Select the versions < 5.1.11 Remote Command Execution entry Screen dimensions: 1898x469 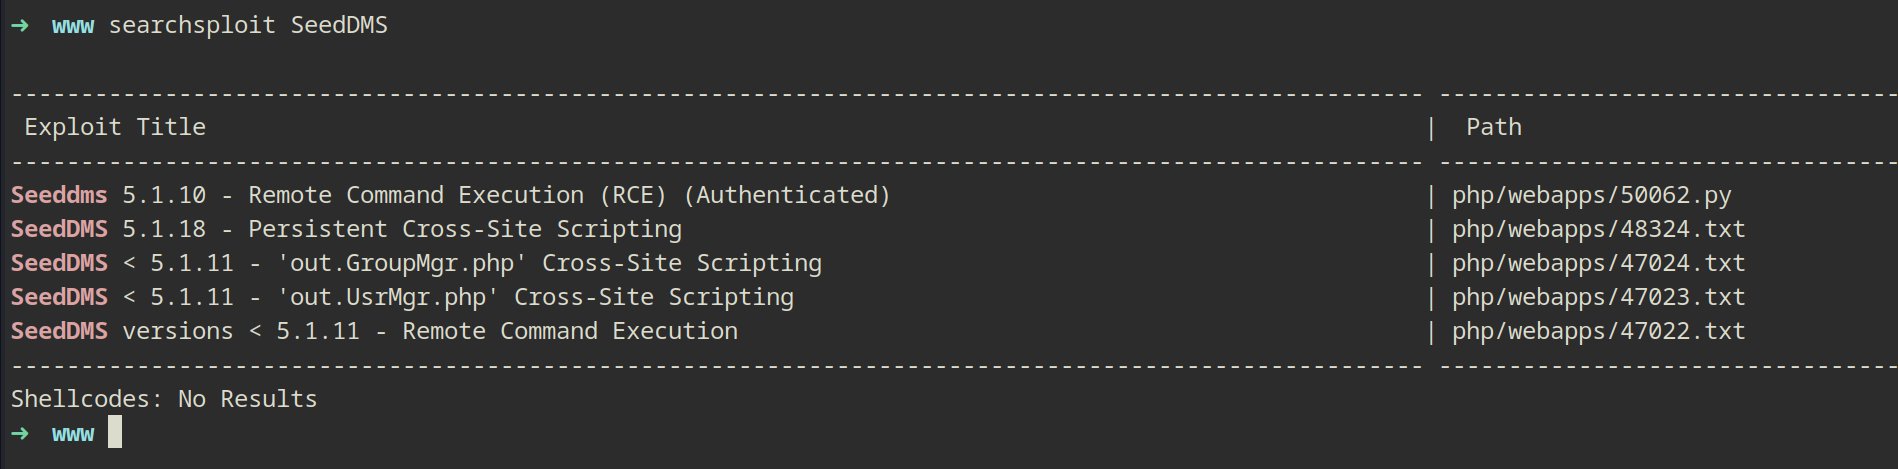coord(374,331)
